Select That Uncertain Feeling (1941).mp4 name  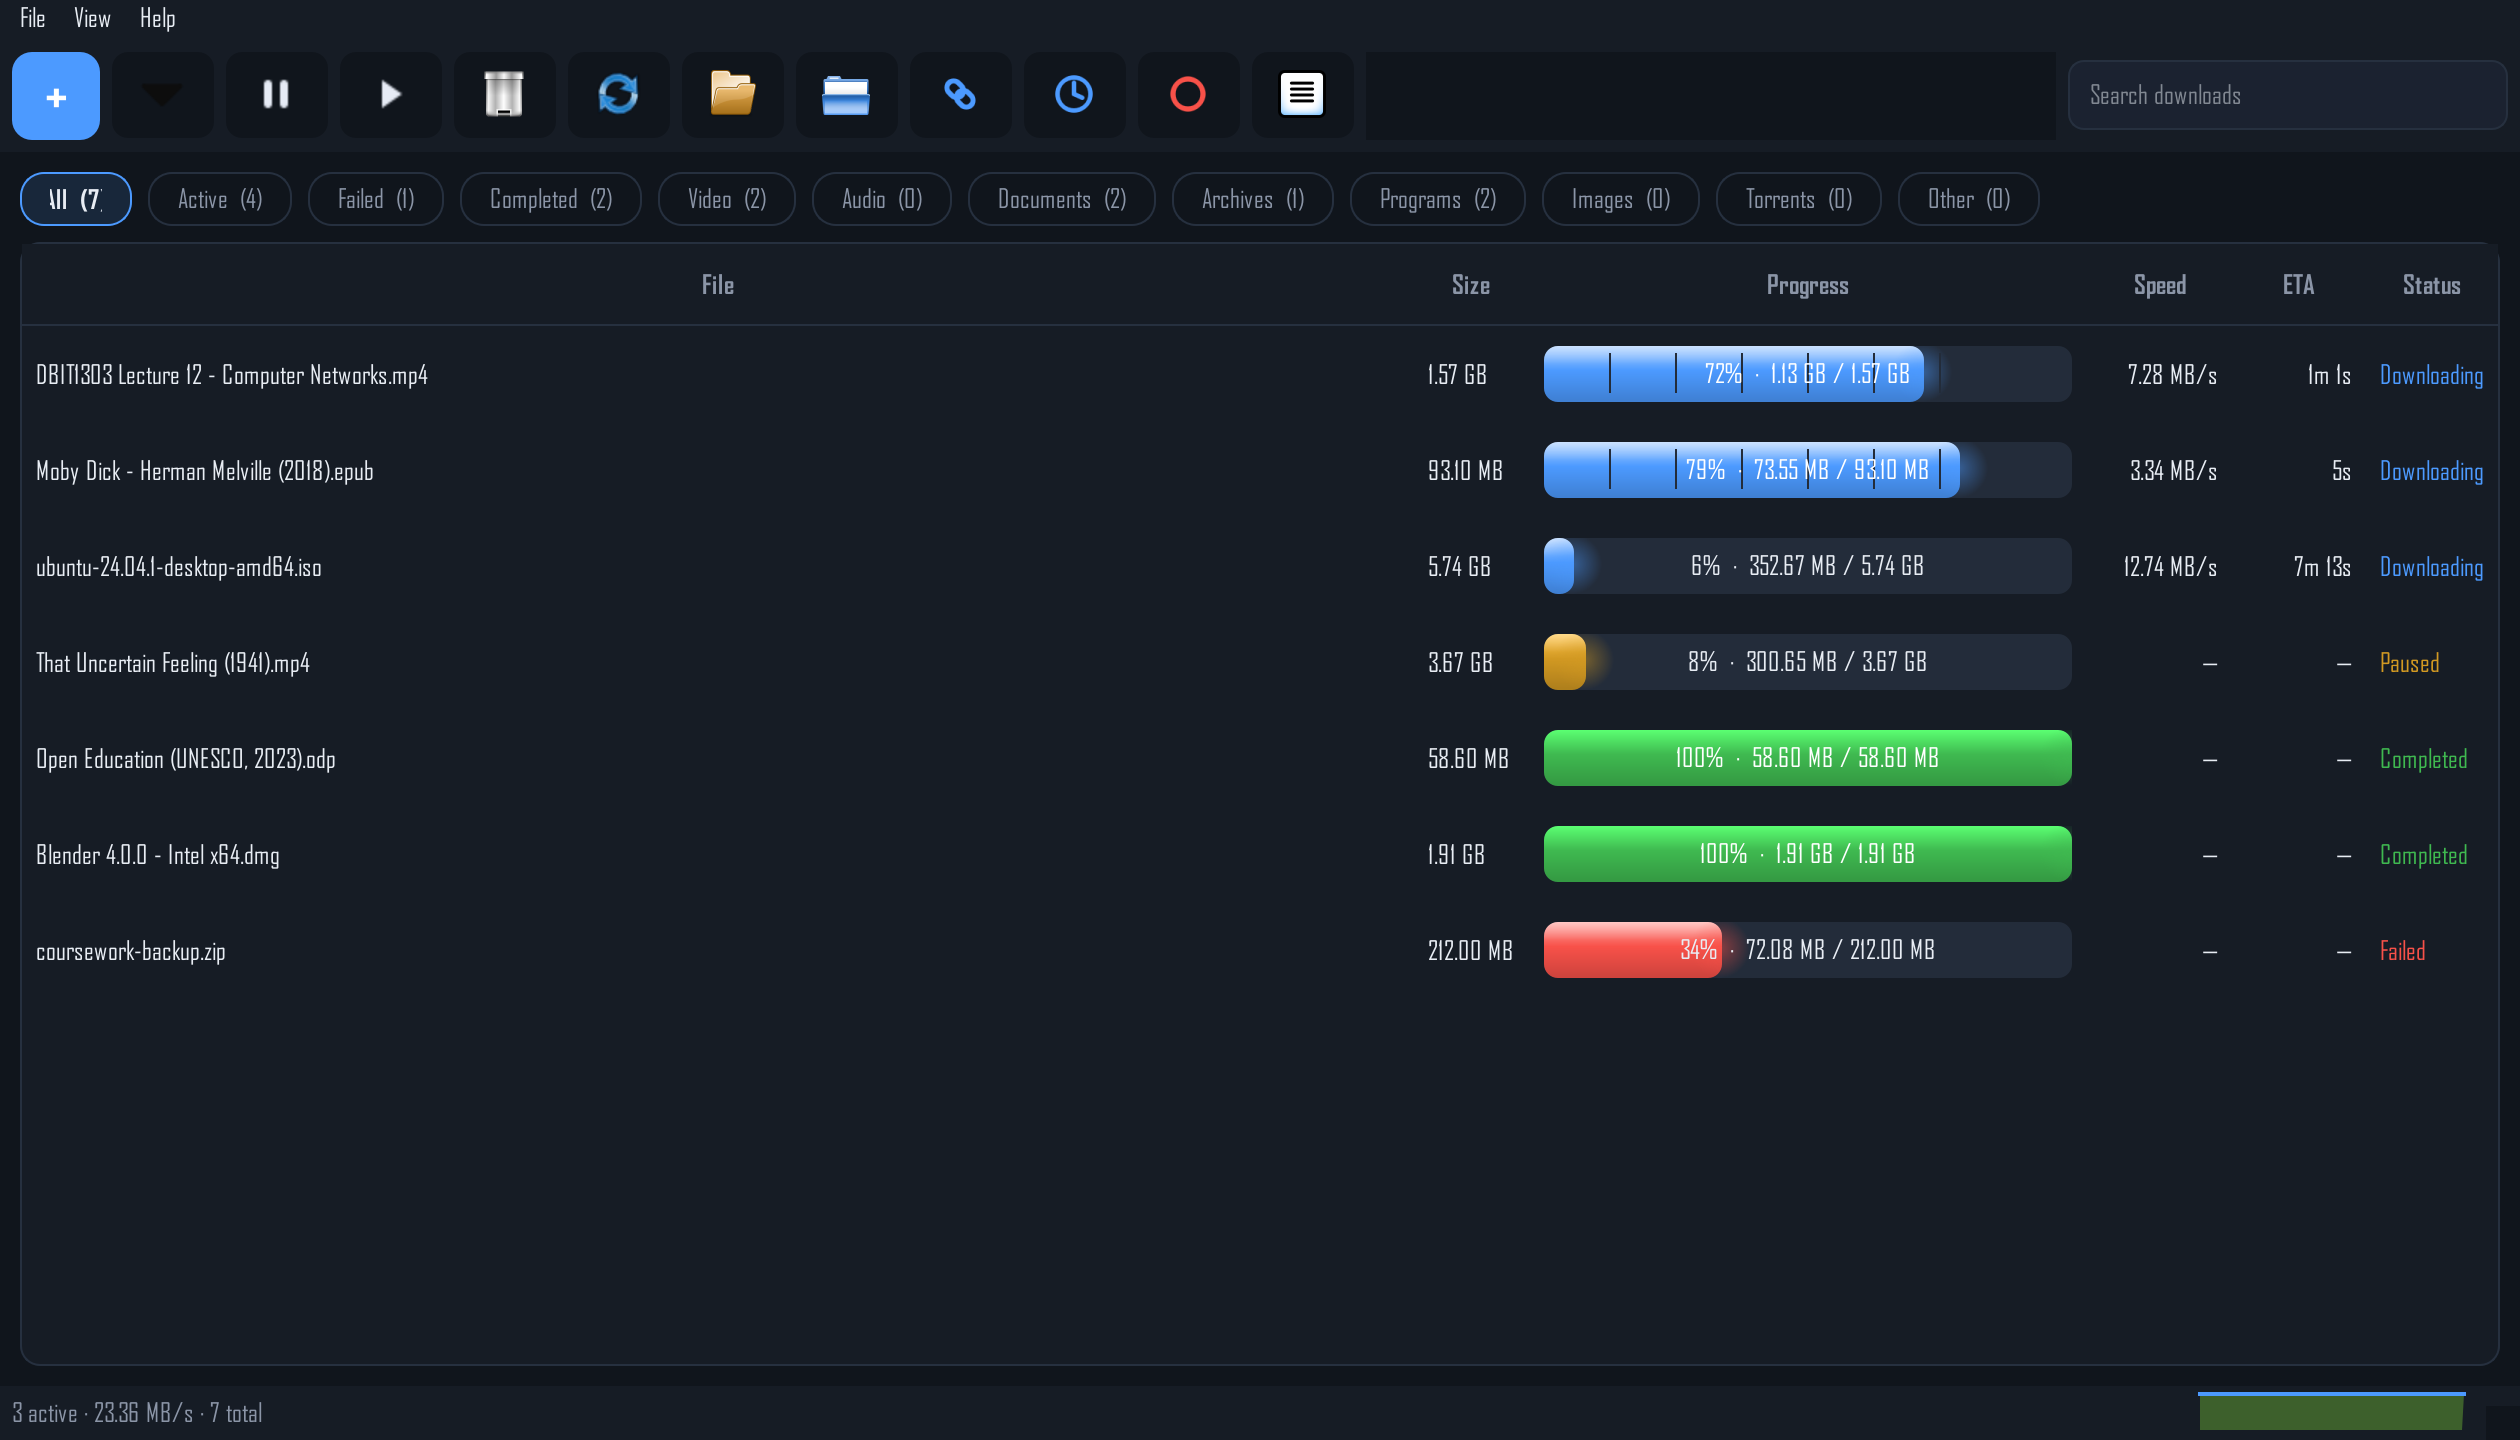click(173, 663)
